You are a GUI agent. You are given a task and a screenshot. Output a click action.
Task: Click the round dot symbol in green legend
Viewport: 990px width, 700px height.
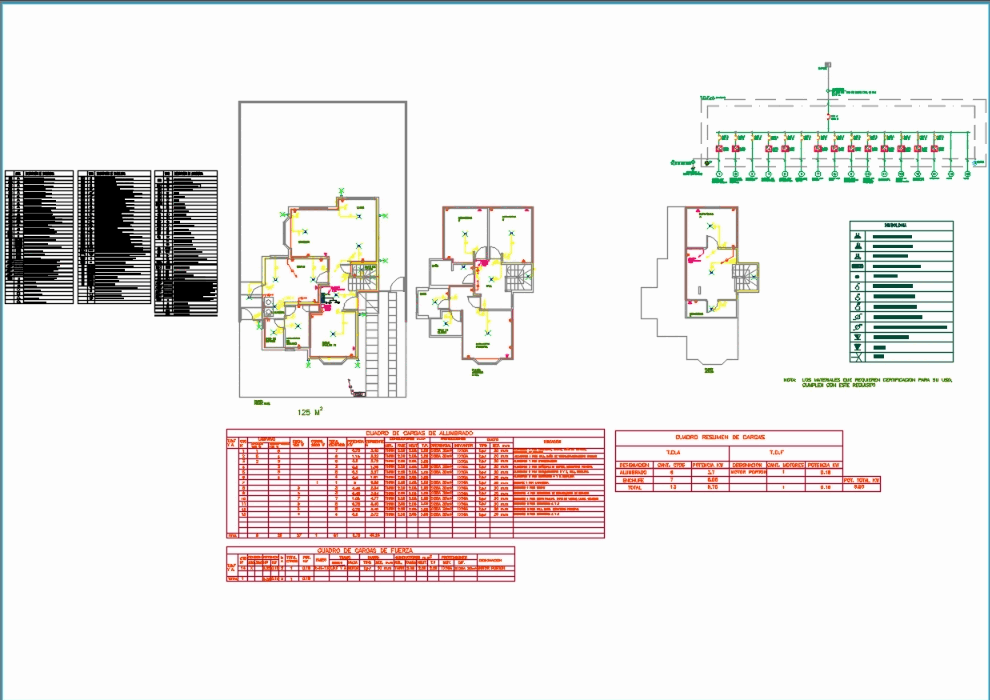click(858, 277)
